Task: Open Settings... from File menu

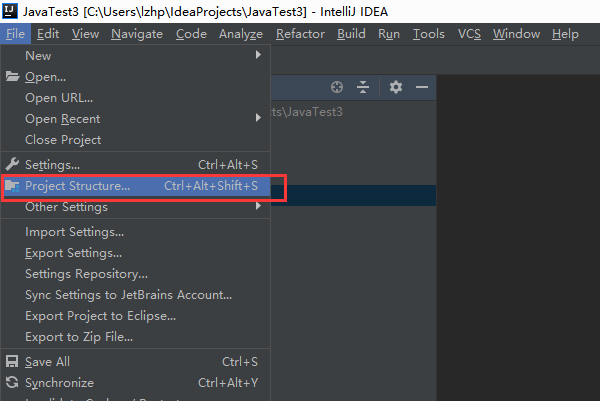Action: pyautogui.click(x=135, y=165)
